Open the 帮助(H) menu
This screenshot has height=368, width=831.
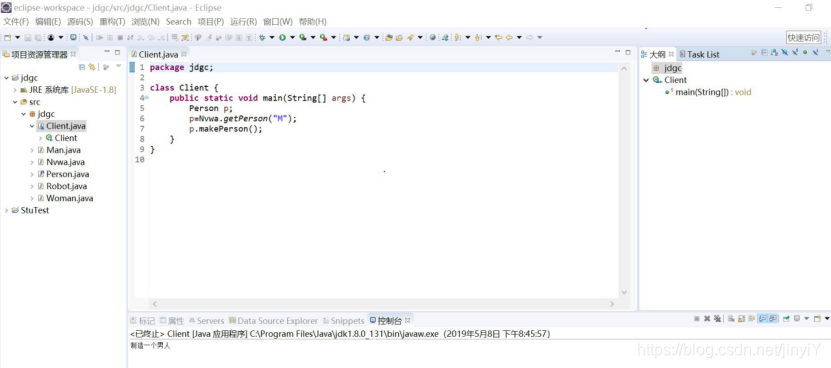click(313, 22)
